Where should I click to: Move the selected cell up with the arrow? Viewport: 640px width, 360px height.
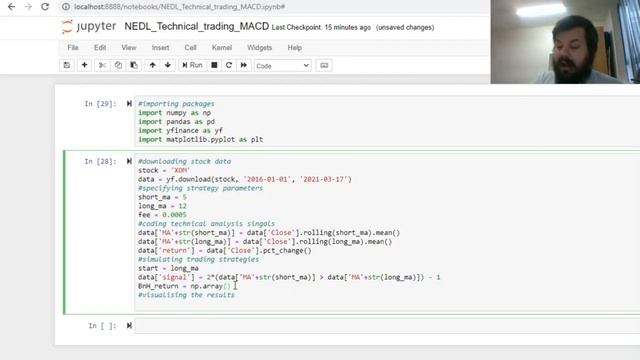click(x=153, y=65)
